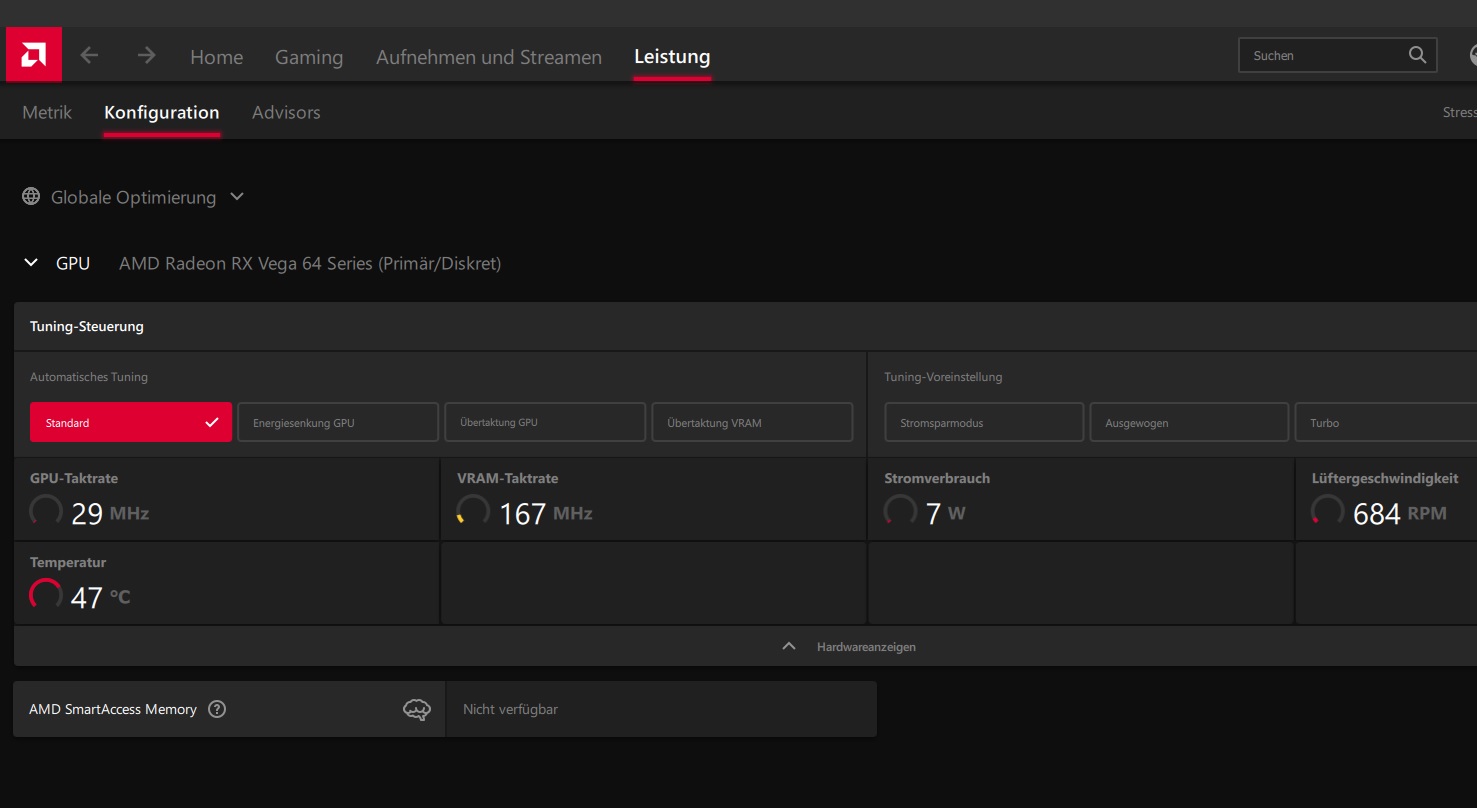Screen dimensions: 1477x808
Task: Click the 167 MHz VRAM clock value
Action: coord(545,513)
